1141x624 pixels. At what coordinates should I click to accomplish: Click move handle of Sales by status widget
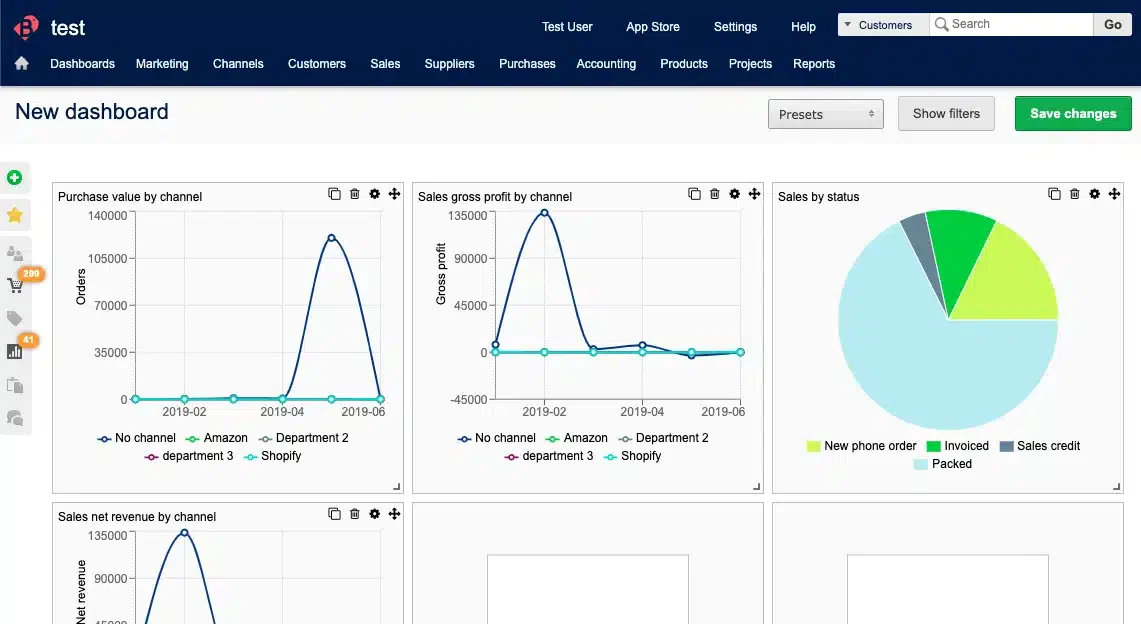point(1114,194)
